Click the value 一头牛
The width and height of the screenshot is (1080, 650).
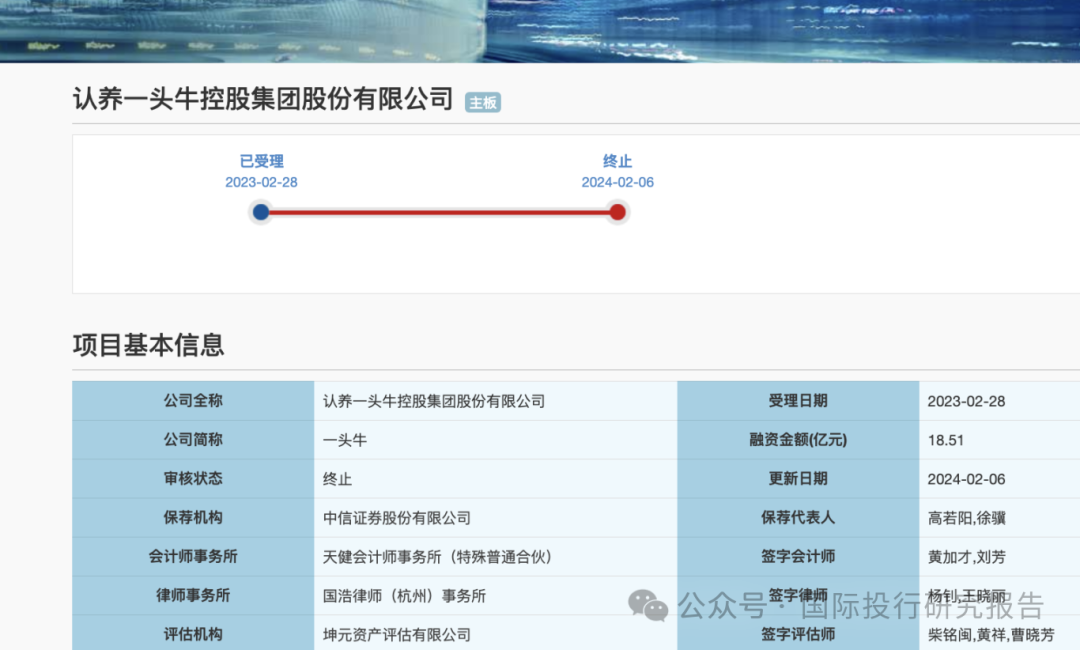345,441
